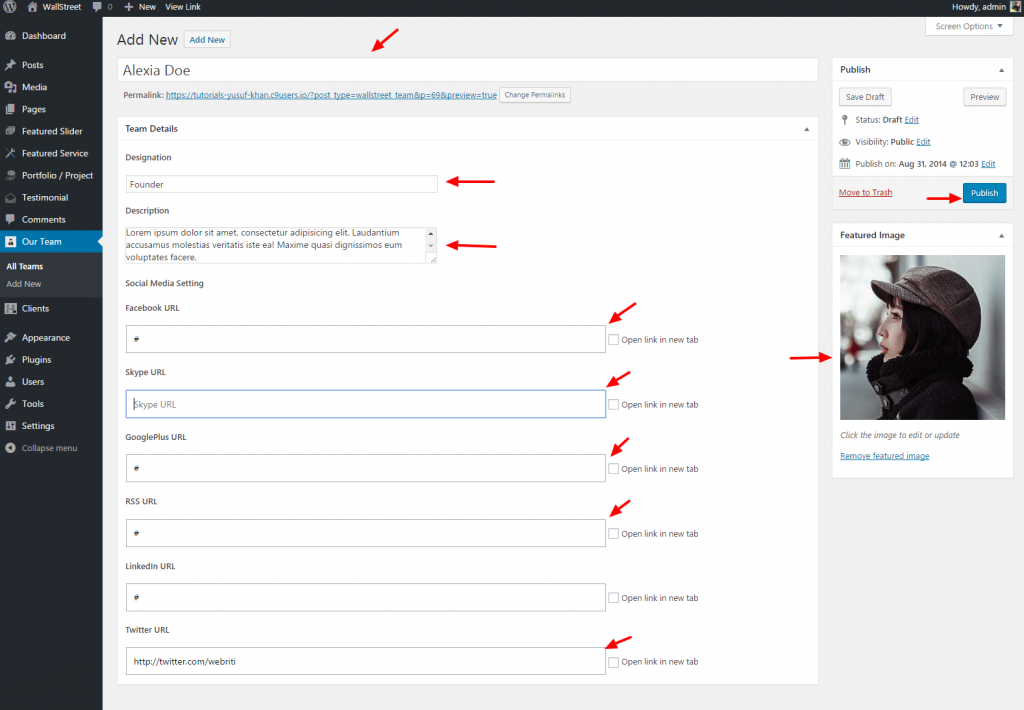
Task: Click the Media icon in sidebar
Action: click(x=10, y=87)
